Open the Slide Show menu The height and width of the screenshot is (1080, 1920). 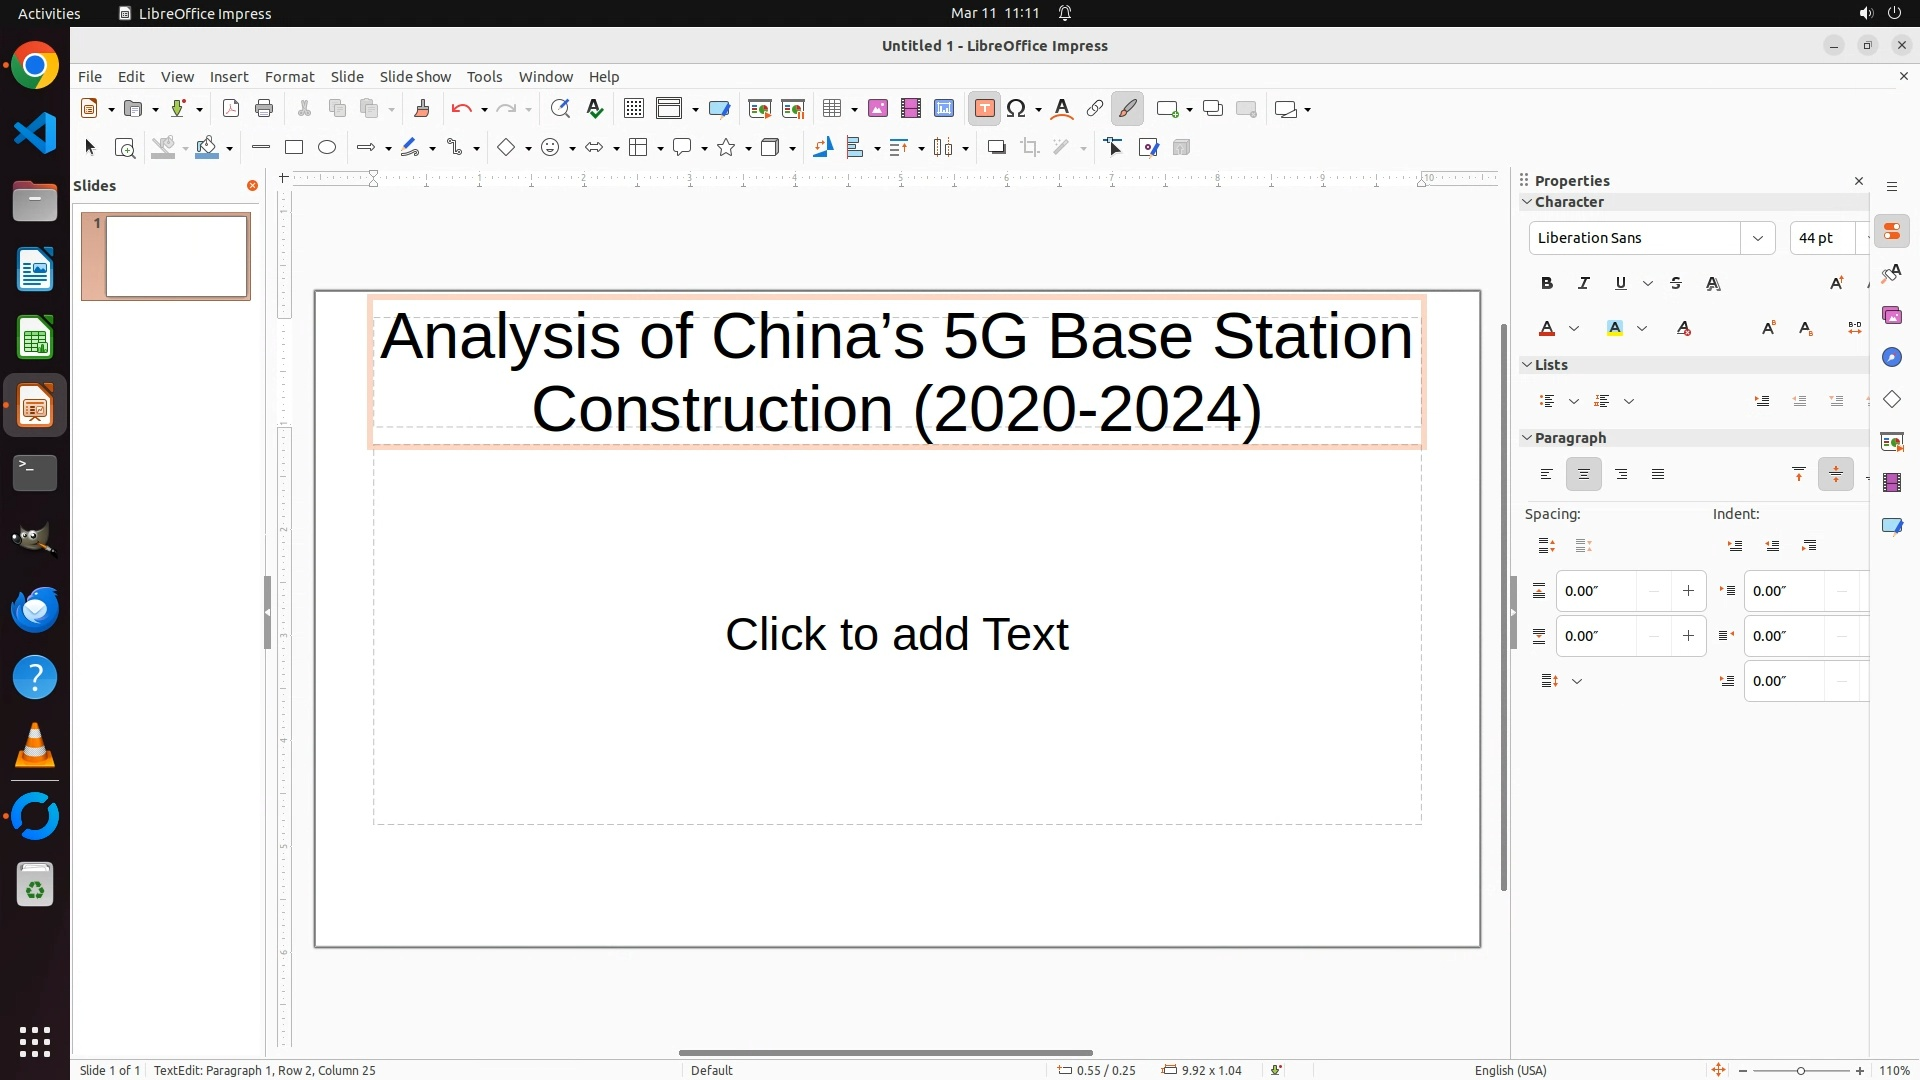[x=415, y=77]
